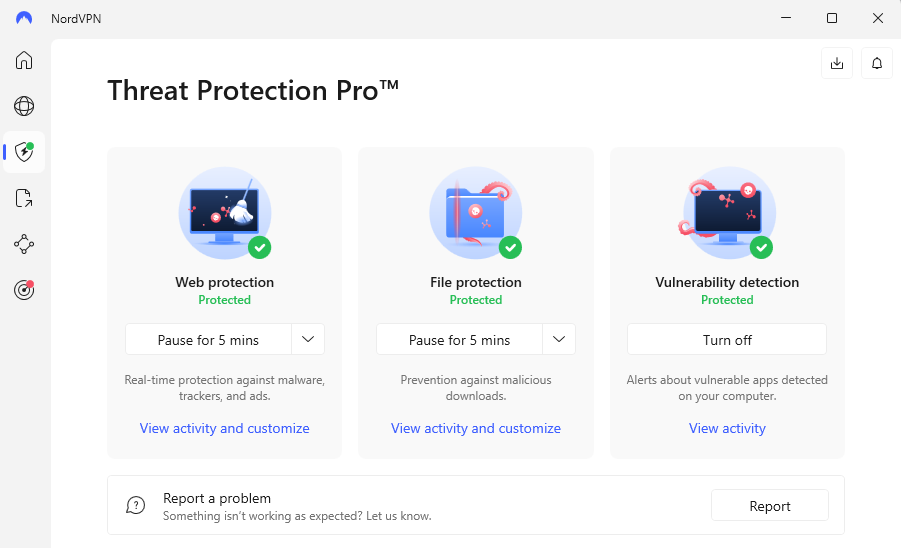Image resolution: width=901 pixels, height=548 pixels.
Task: Expand Web protection pause duration dropdown
Action: (308, 340)
